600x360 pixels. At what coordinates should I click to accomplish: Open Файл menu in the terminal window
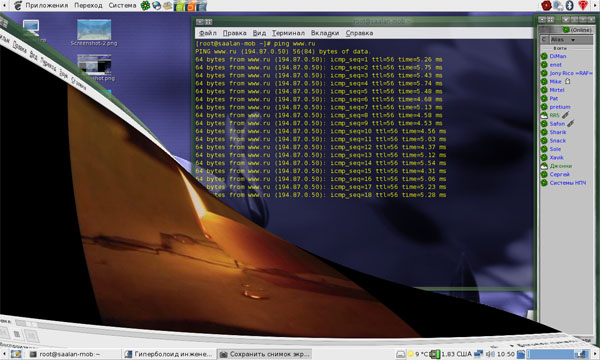(208, 33)
